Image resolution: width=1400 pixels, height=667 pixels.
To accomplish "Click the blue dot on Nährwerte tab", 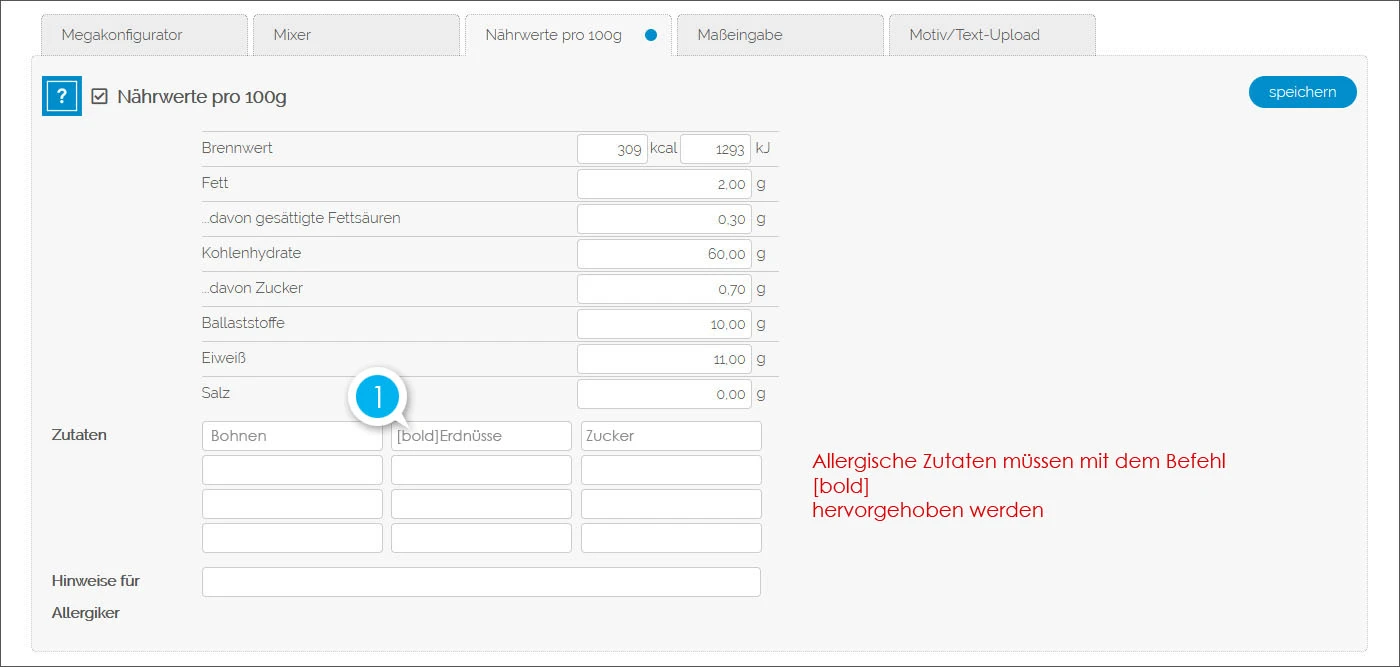I will [651, 33].
